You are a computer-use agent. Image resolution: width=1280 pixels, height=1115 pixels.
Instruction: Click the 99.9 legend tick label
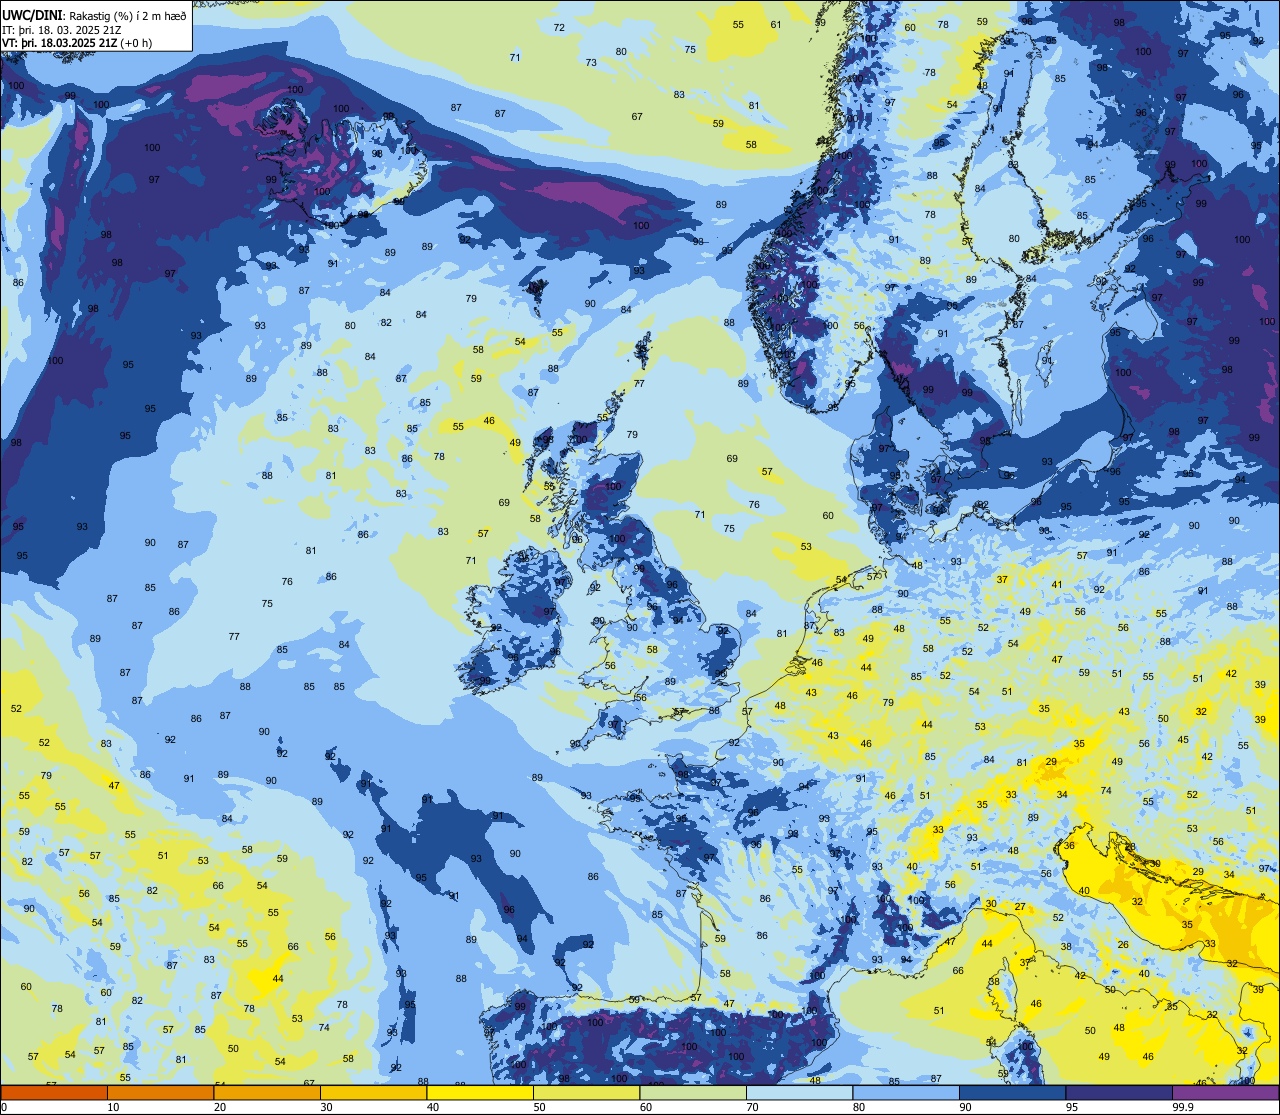click(1183, 1107)
